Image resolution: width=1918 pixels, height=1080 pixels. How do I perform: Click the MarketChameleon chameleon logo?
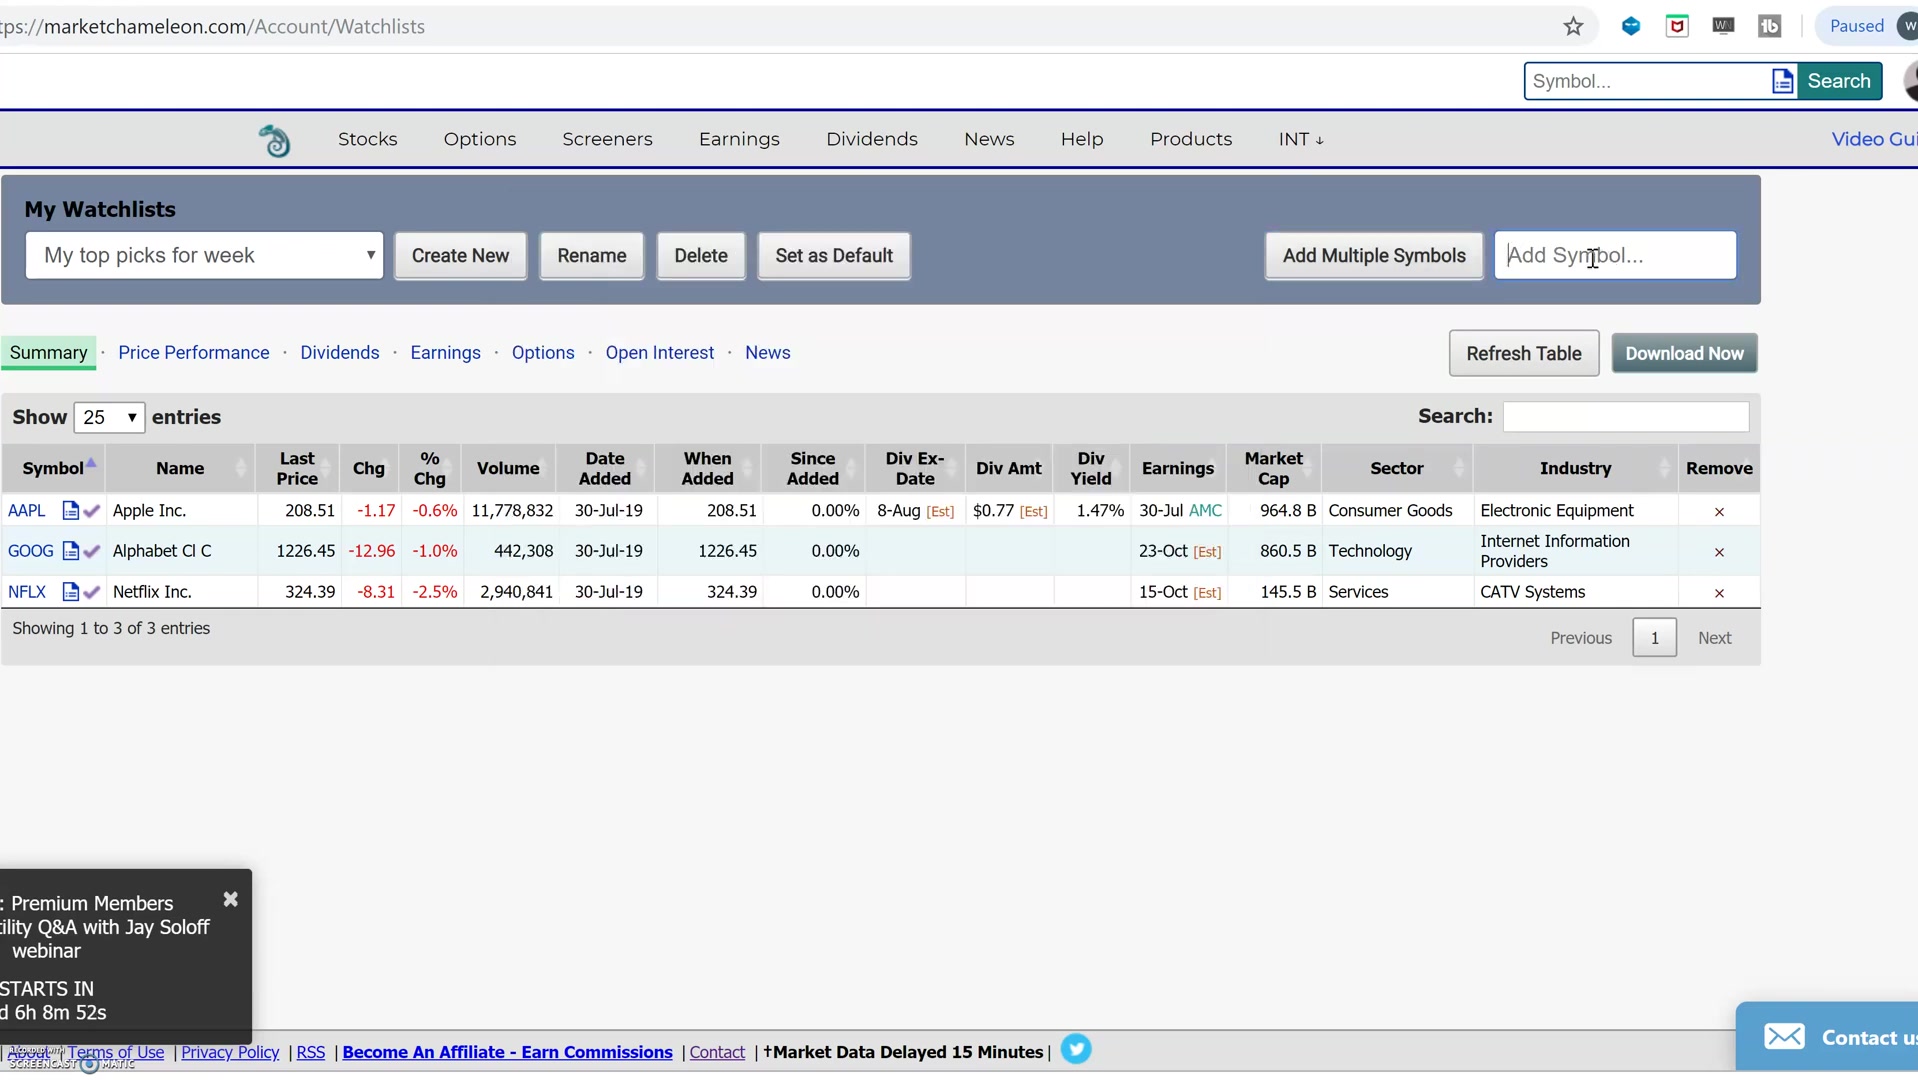(274, 139)
